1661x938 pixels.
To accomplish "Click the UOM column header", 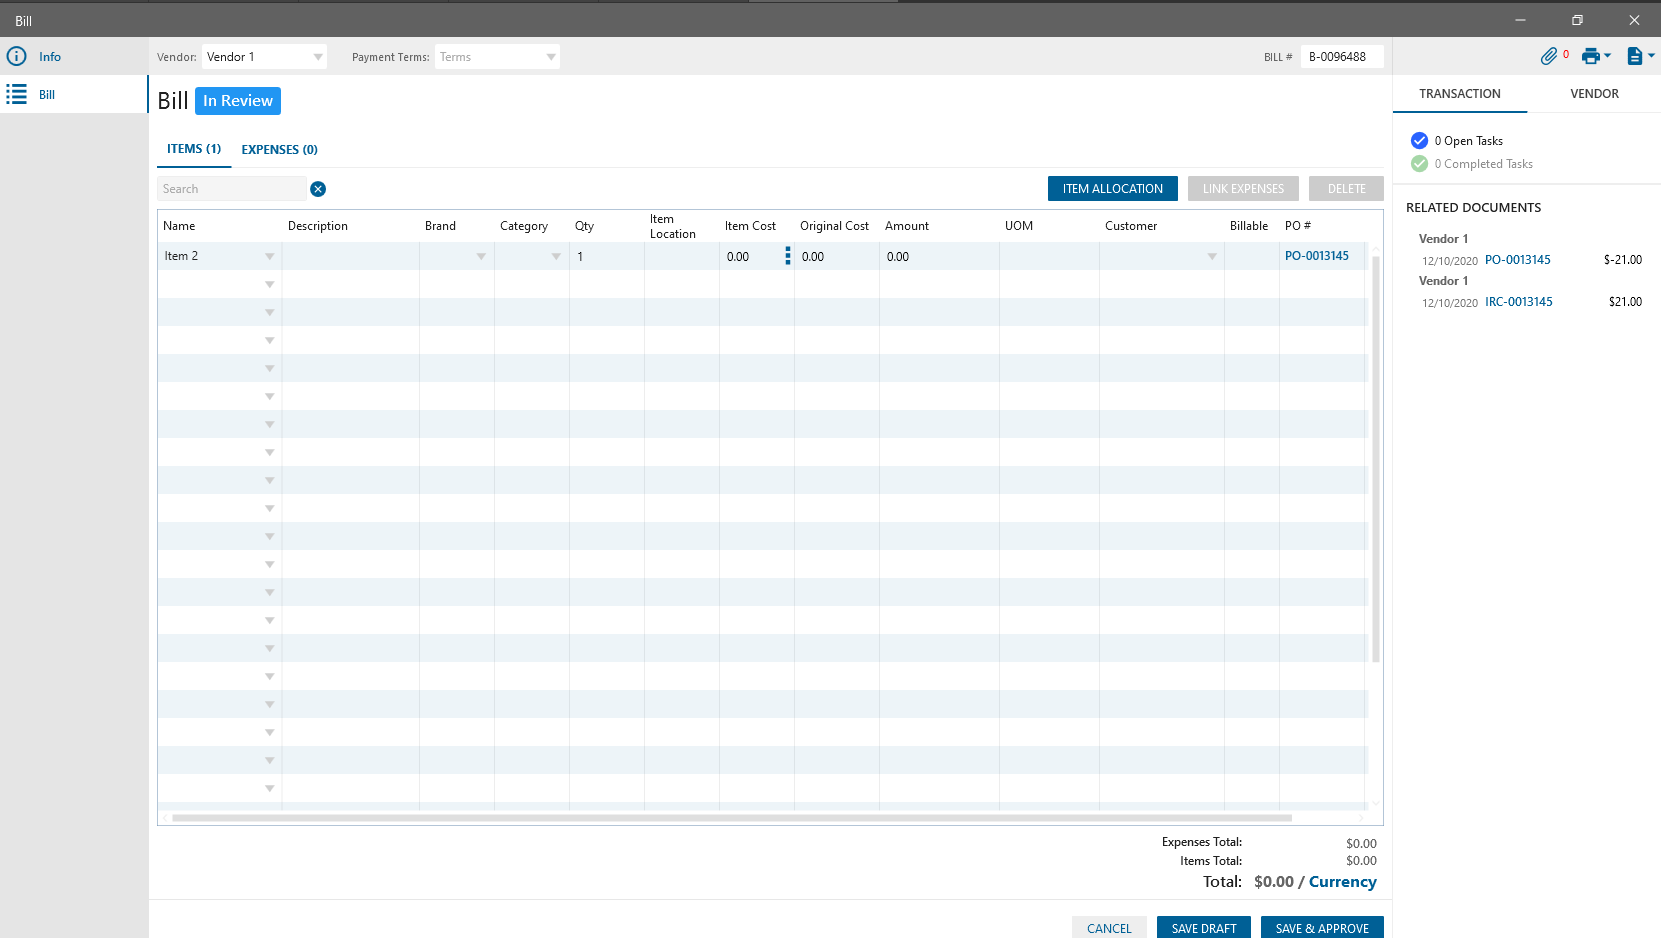I will pos(1019,226).
